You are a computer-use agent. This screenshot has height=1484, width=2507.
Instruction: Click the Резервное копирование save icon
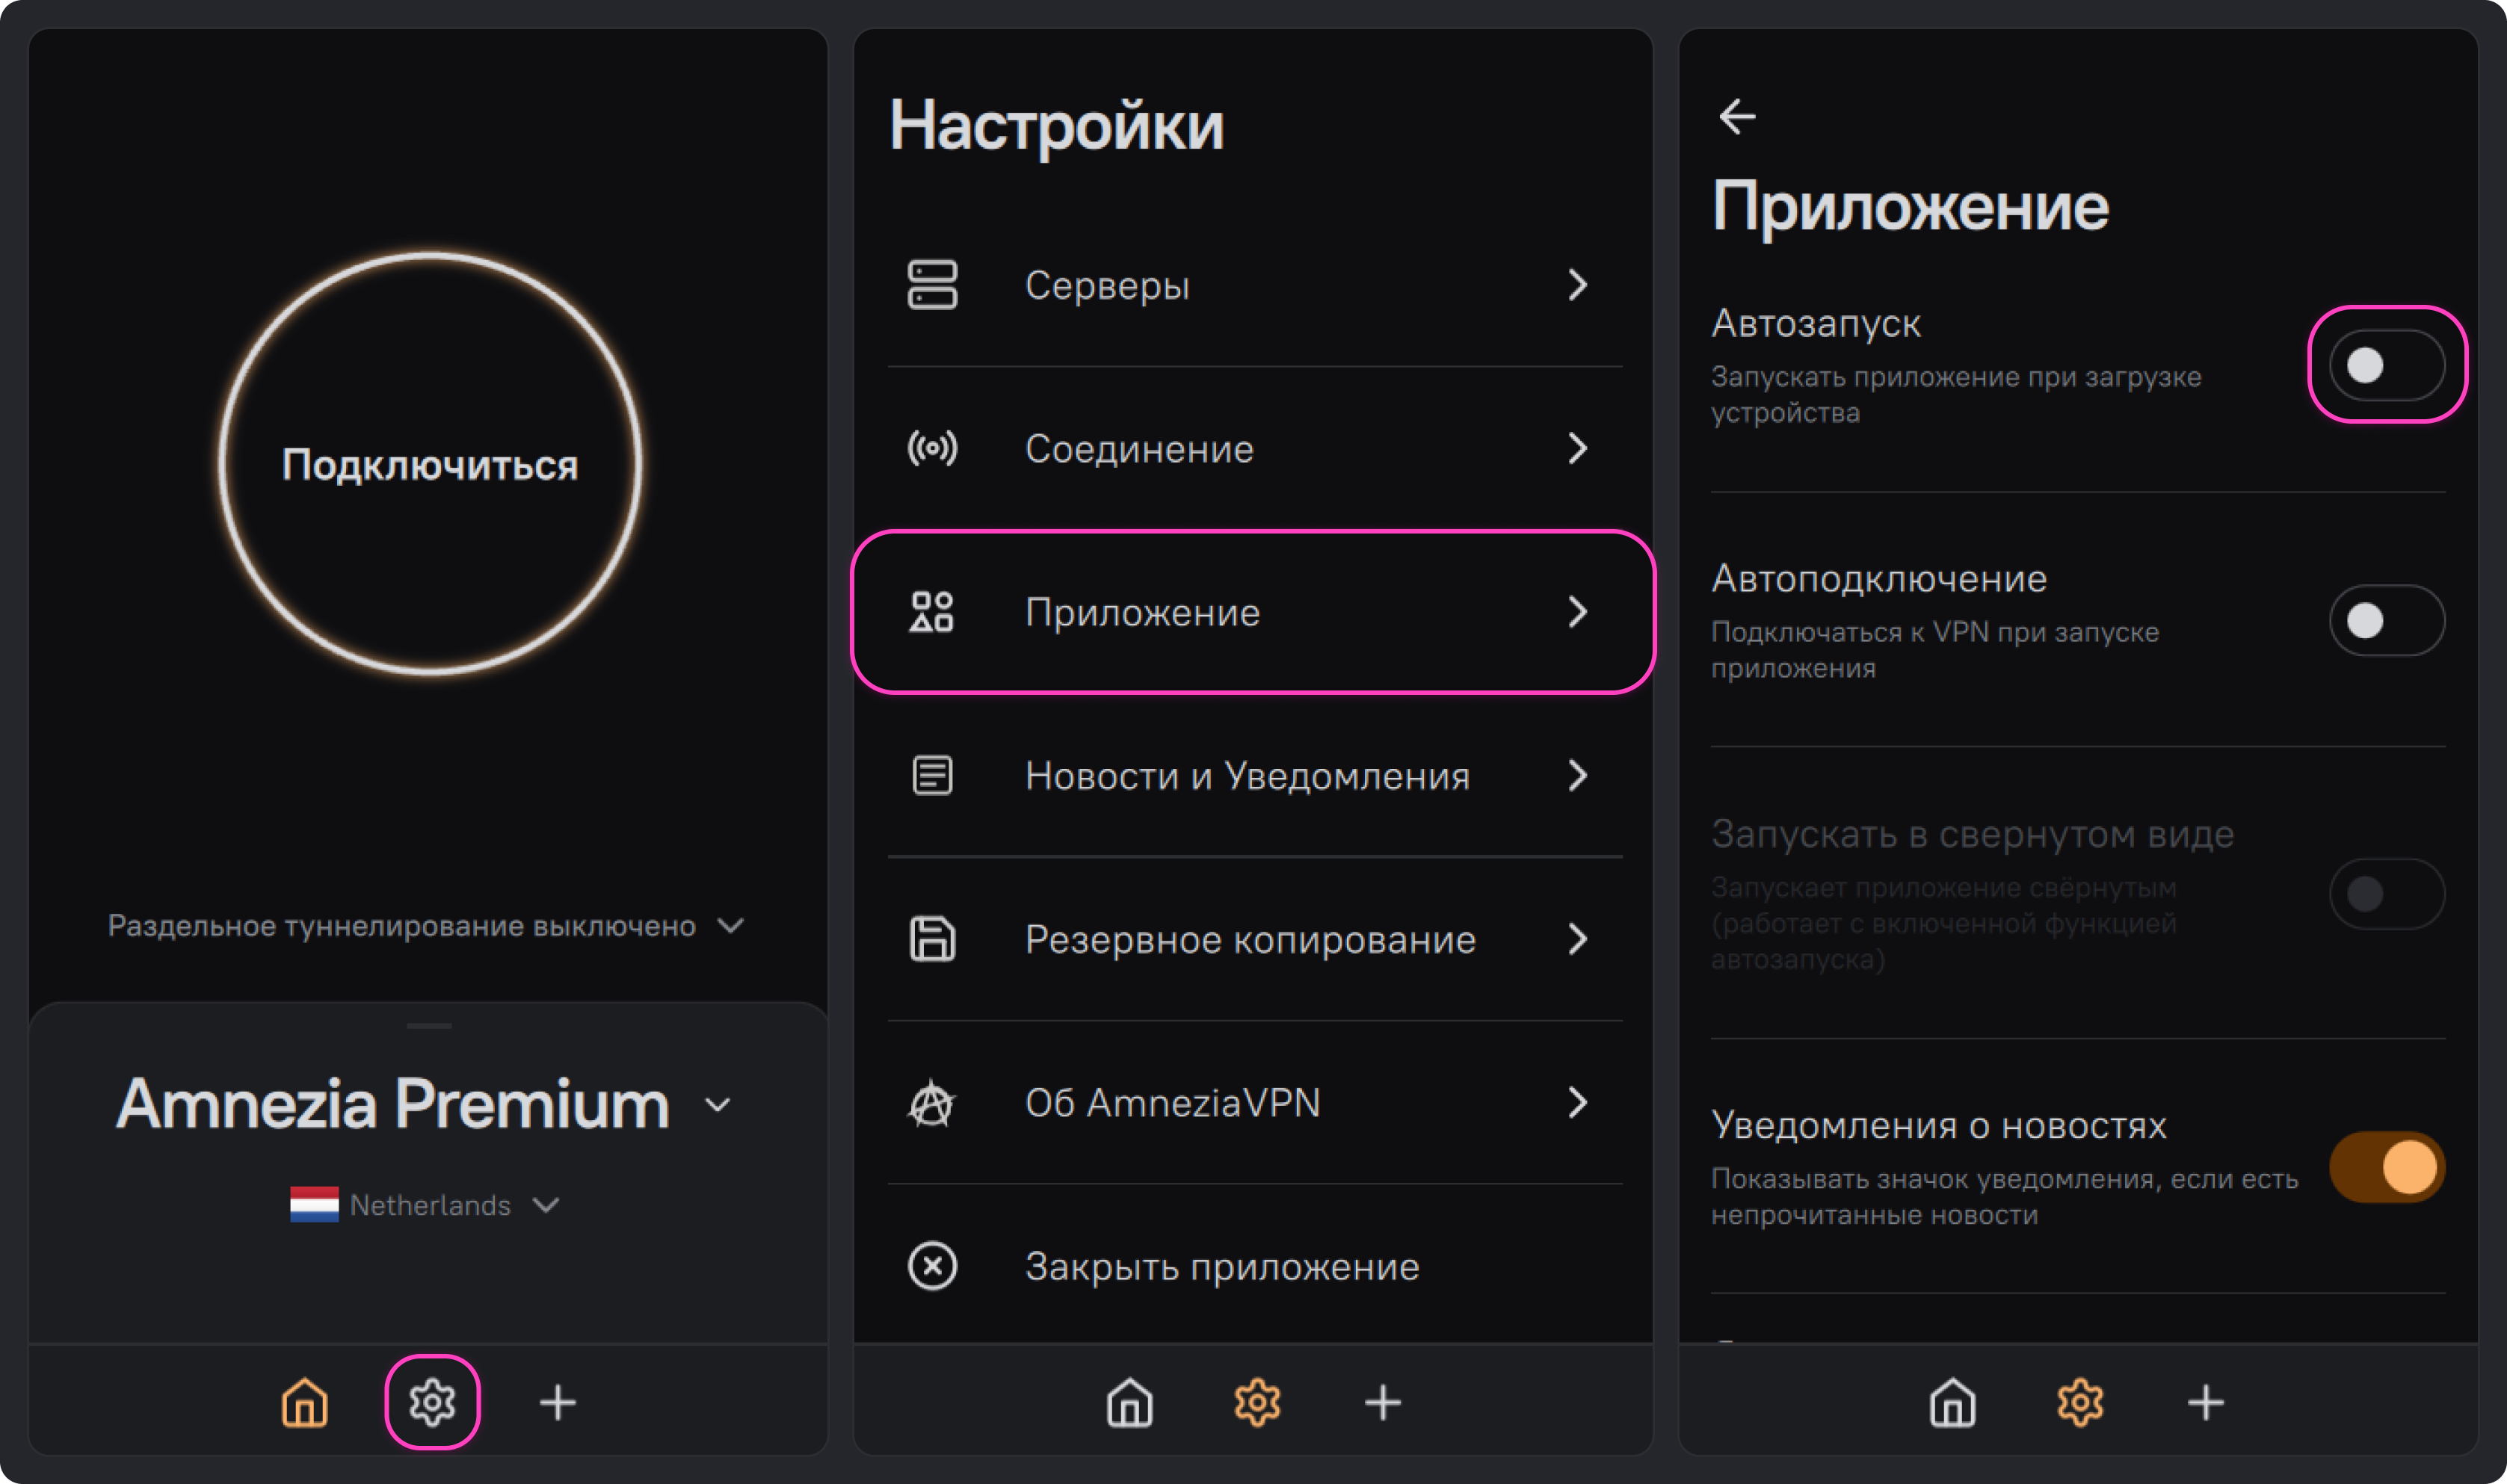click(x=932, y=939)
